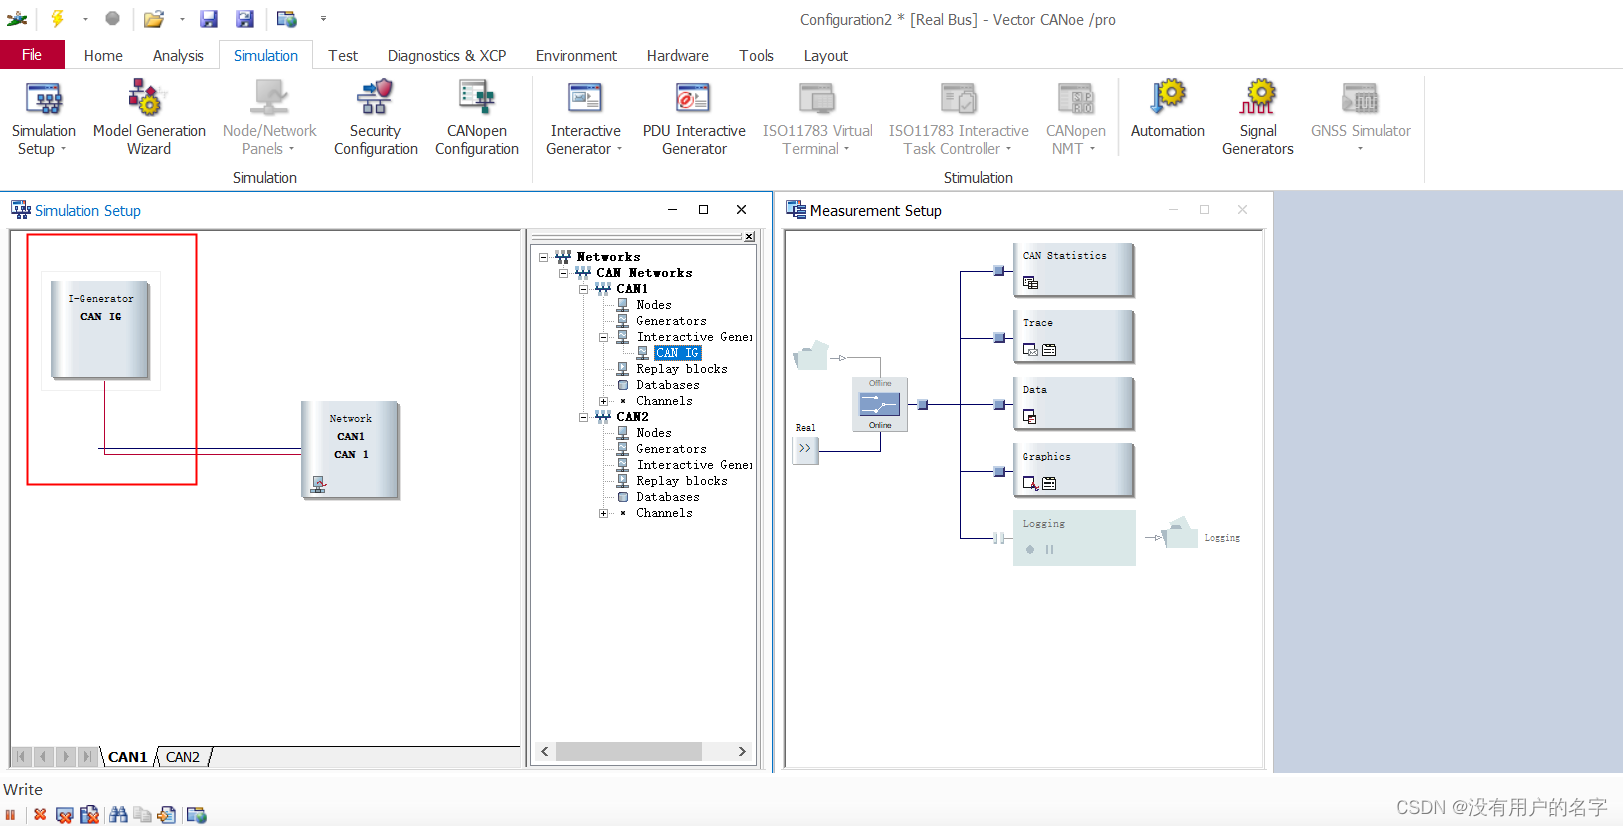Viewport: 1623px width, 826px height.
Task: Click the last-sheet navigation button
Action: click(x=87, y=757)
